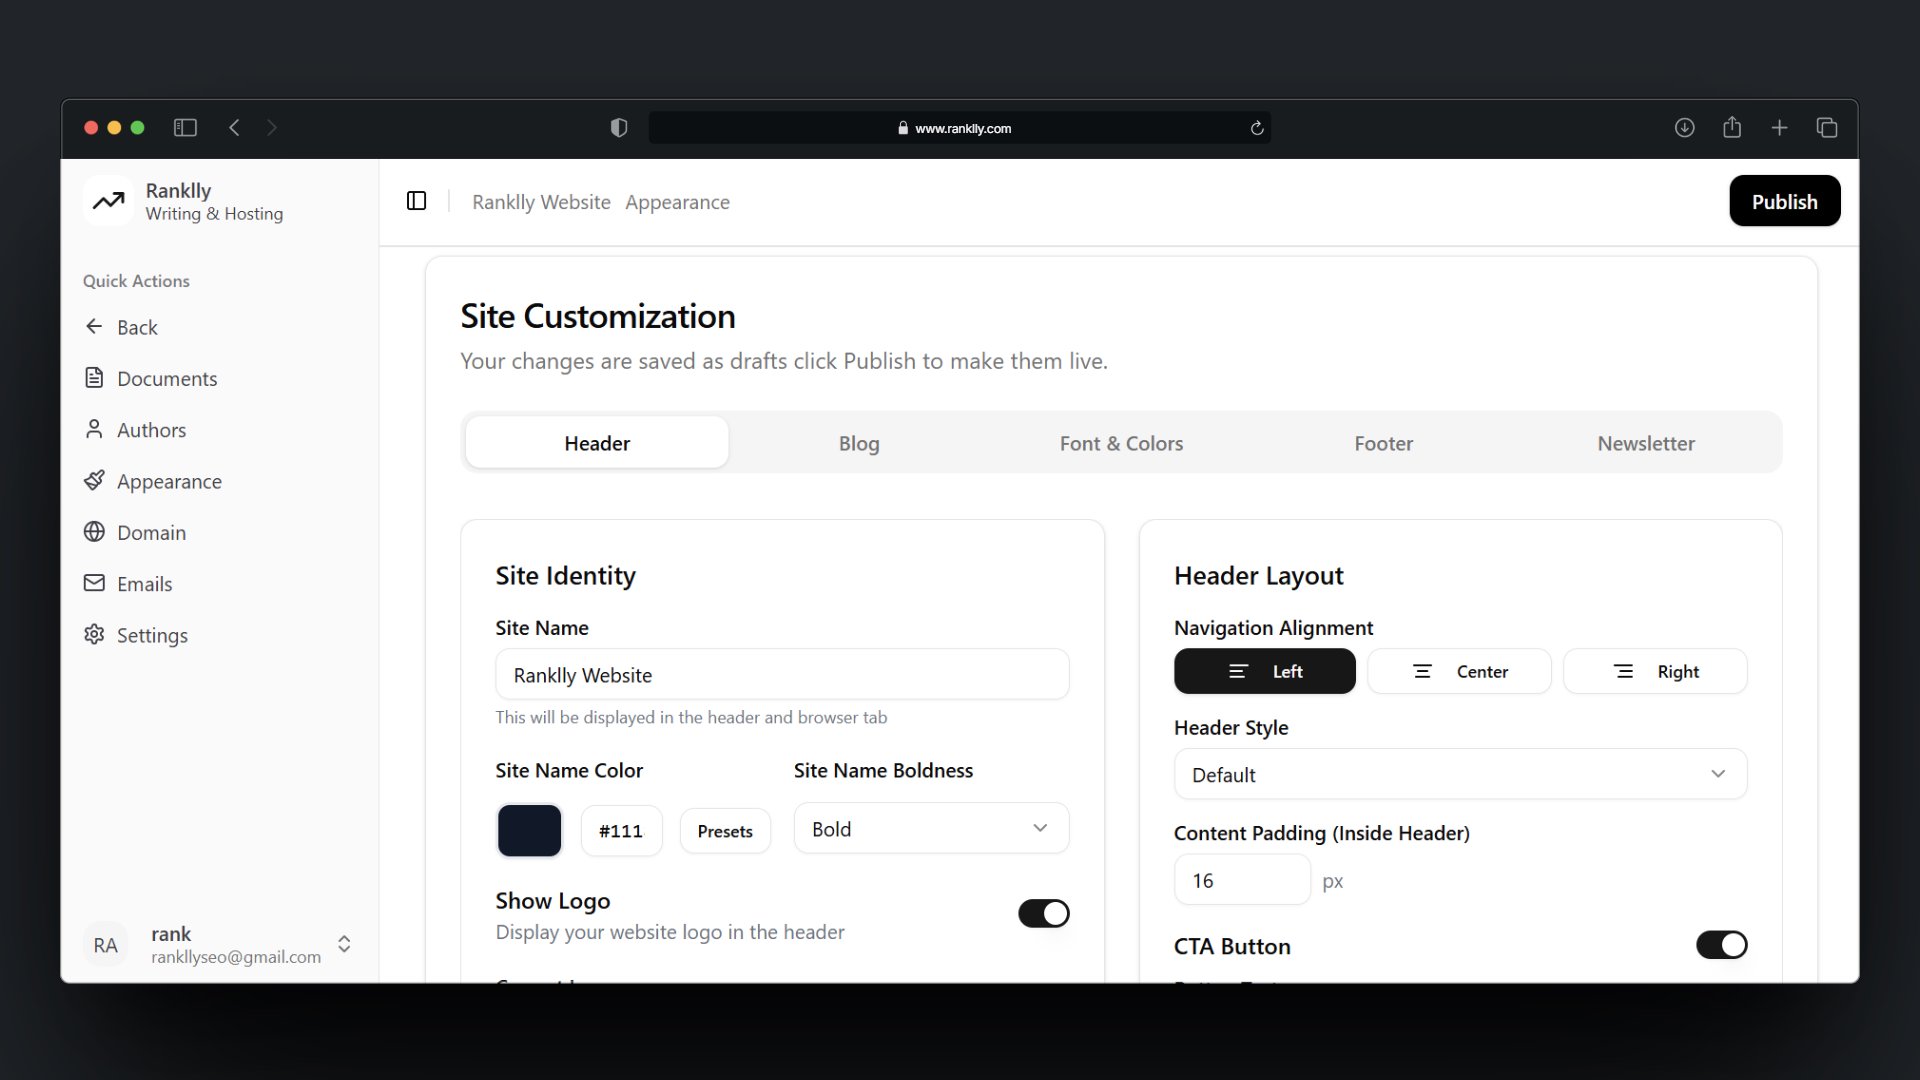Click the Ranklly Website breadcrumb link
Screen dimensions: 1920x1080
click(541, 202)
